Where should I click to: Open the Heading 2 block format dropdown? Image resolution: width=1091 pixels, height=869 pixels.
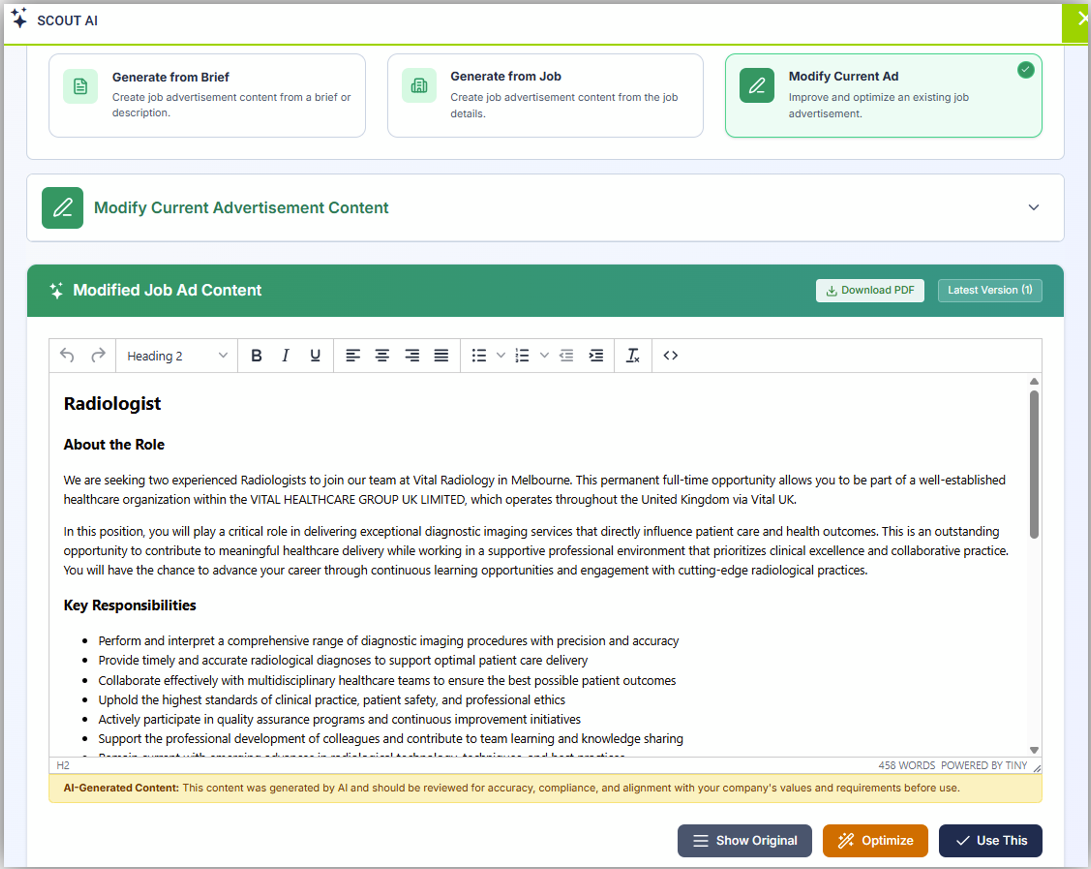tap(177, 356)
